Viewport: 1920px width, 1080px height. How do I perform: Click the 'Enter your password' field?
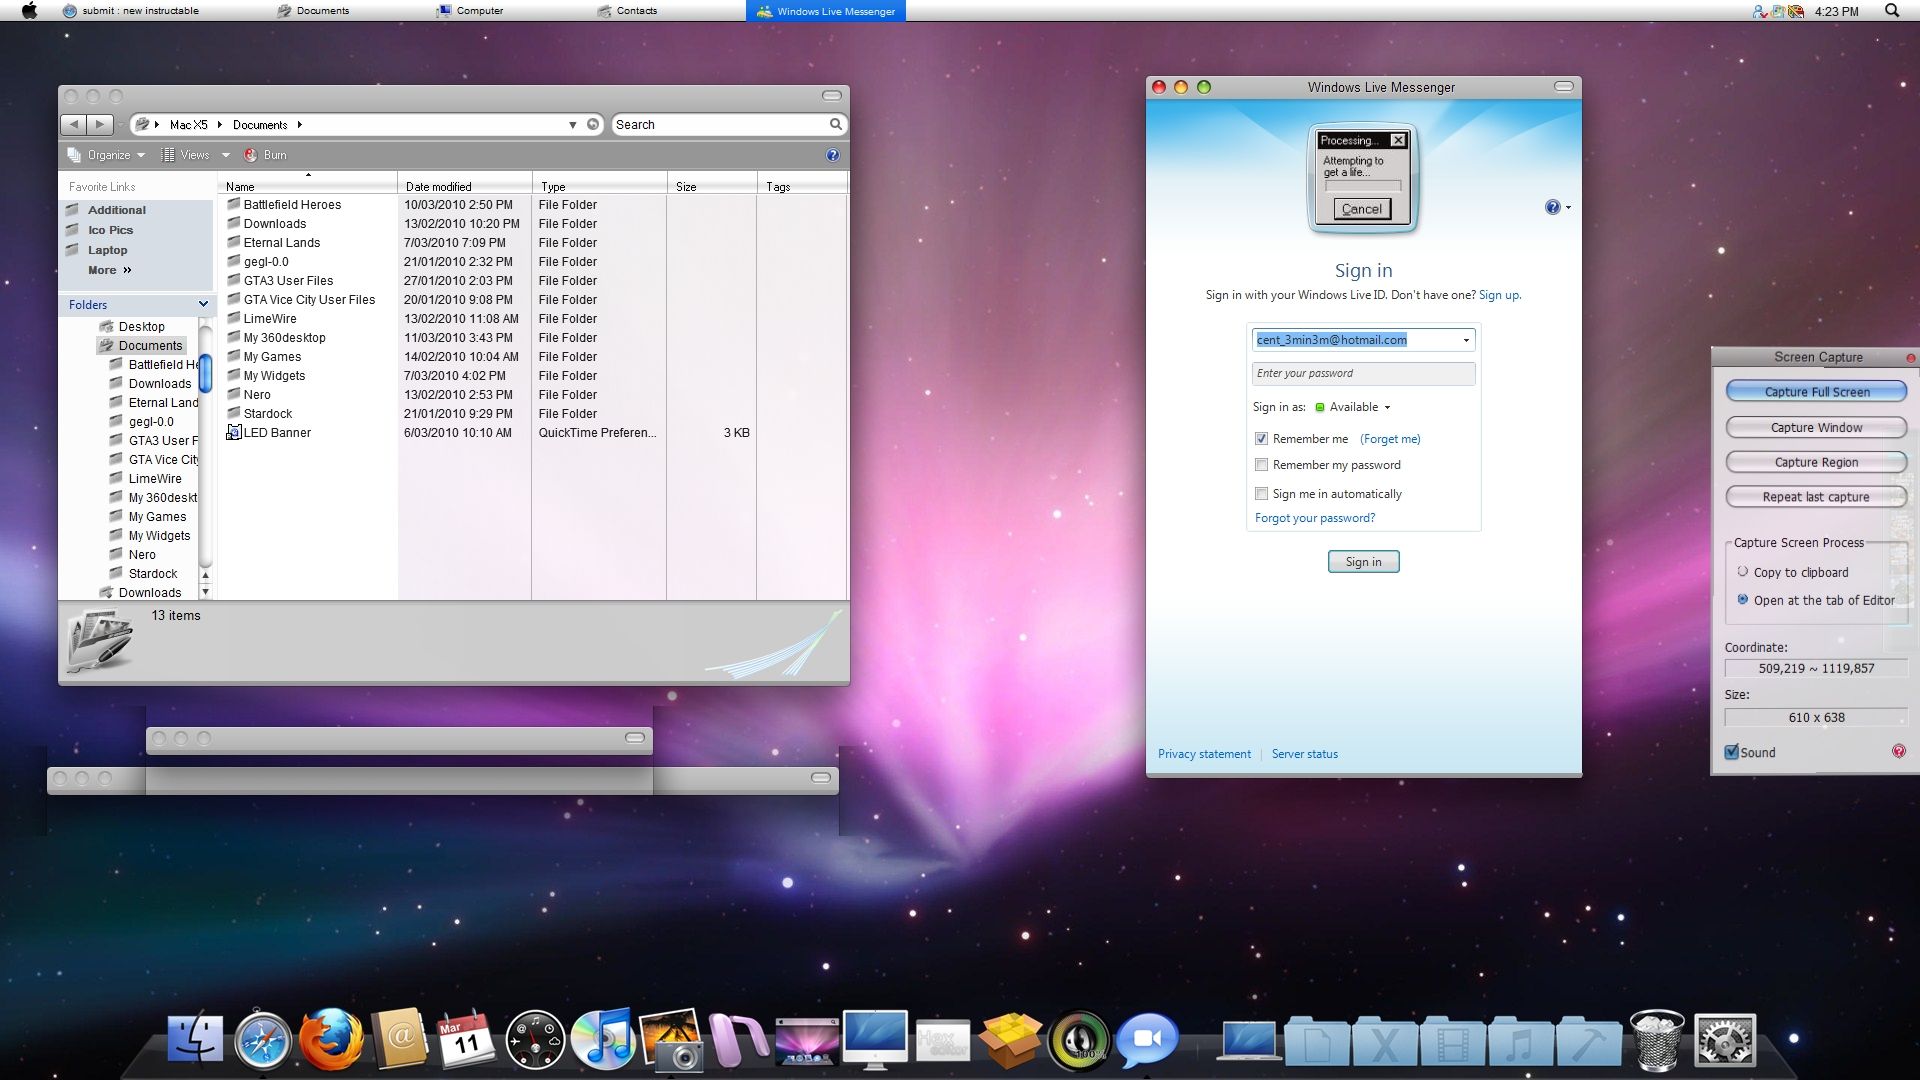1363,373
